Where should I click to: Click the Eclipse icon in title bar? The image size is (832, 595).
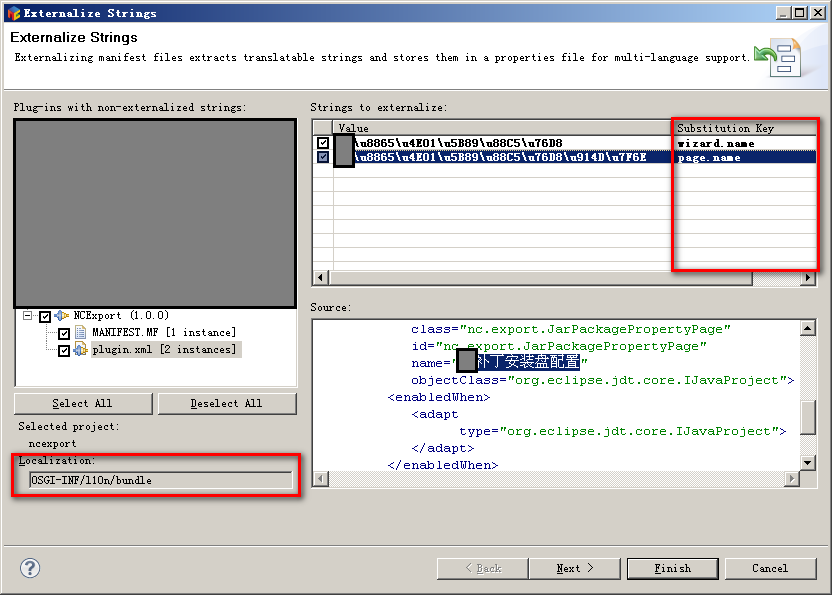coord(14,13)
